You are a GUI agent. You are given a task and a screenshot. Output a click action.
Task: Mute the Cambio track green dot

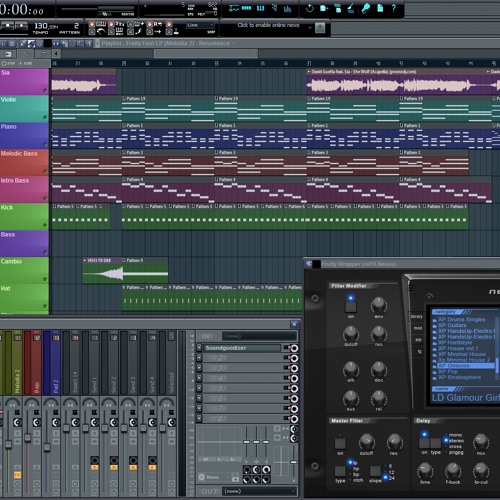pyautogui.click(x=45, y=279)
